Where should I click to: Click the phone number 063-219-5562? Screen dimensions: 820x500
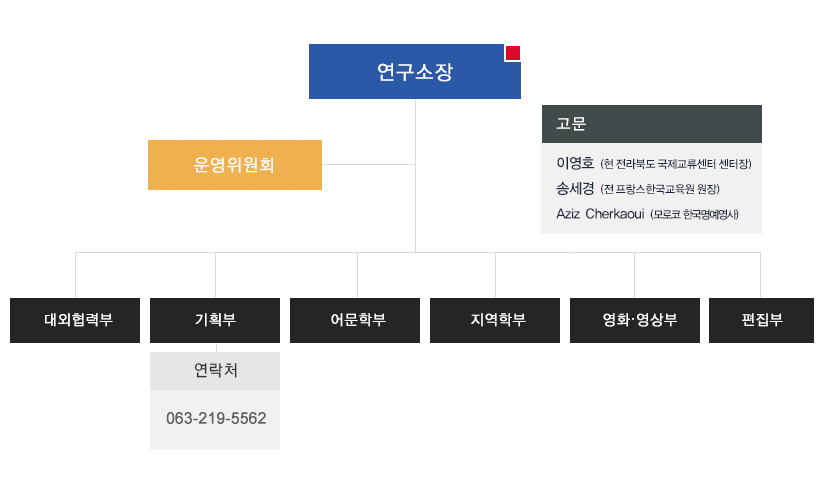(216, 418)
